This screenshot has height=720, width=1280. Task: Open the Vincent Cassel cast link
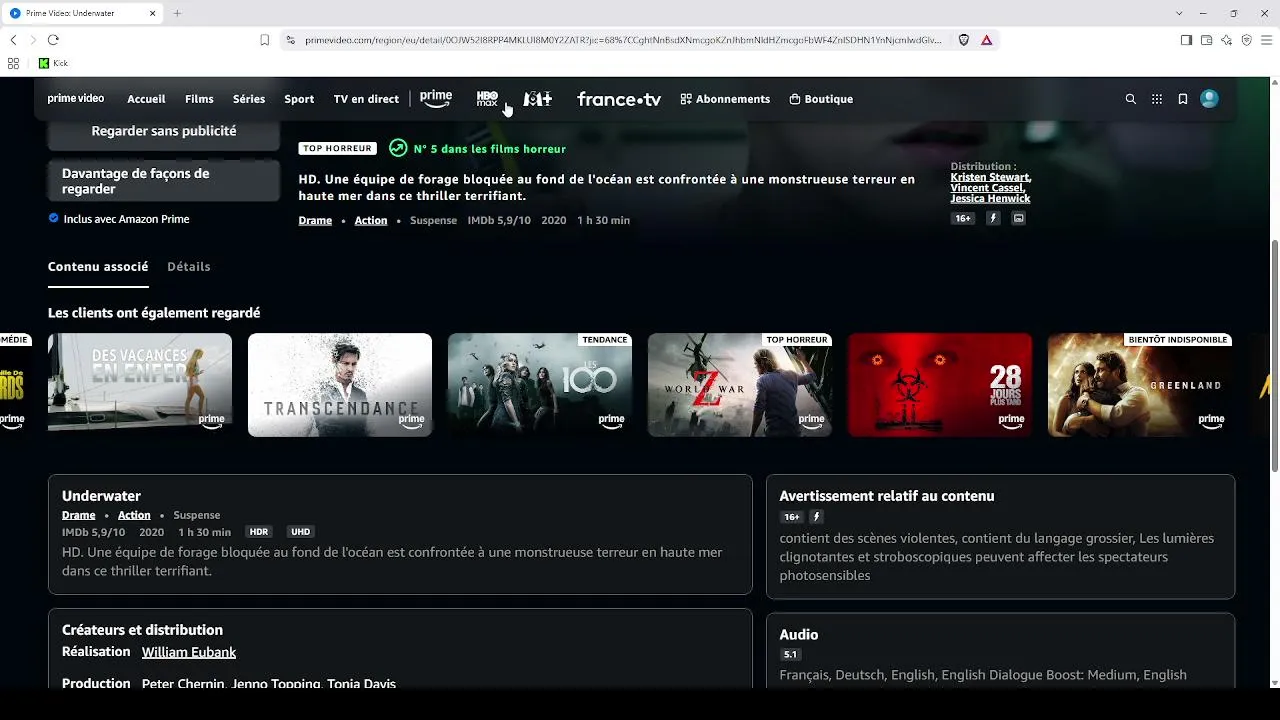(x=986, y=188)
